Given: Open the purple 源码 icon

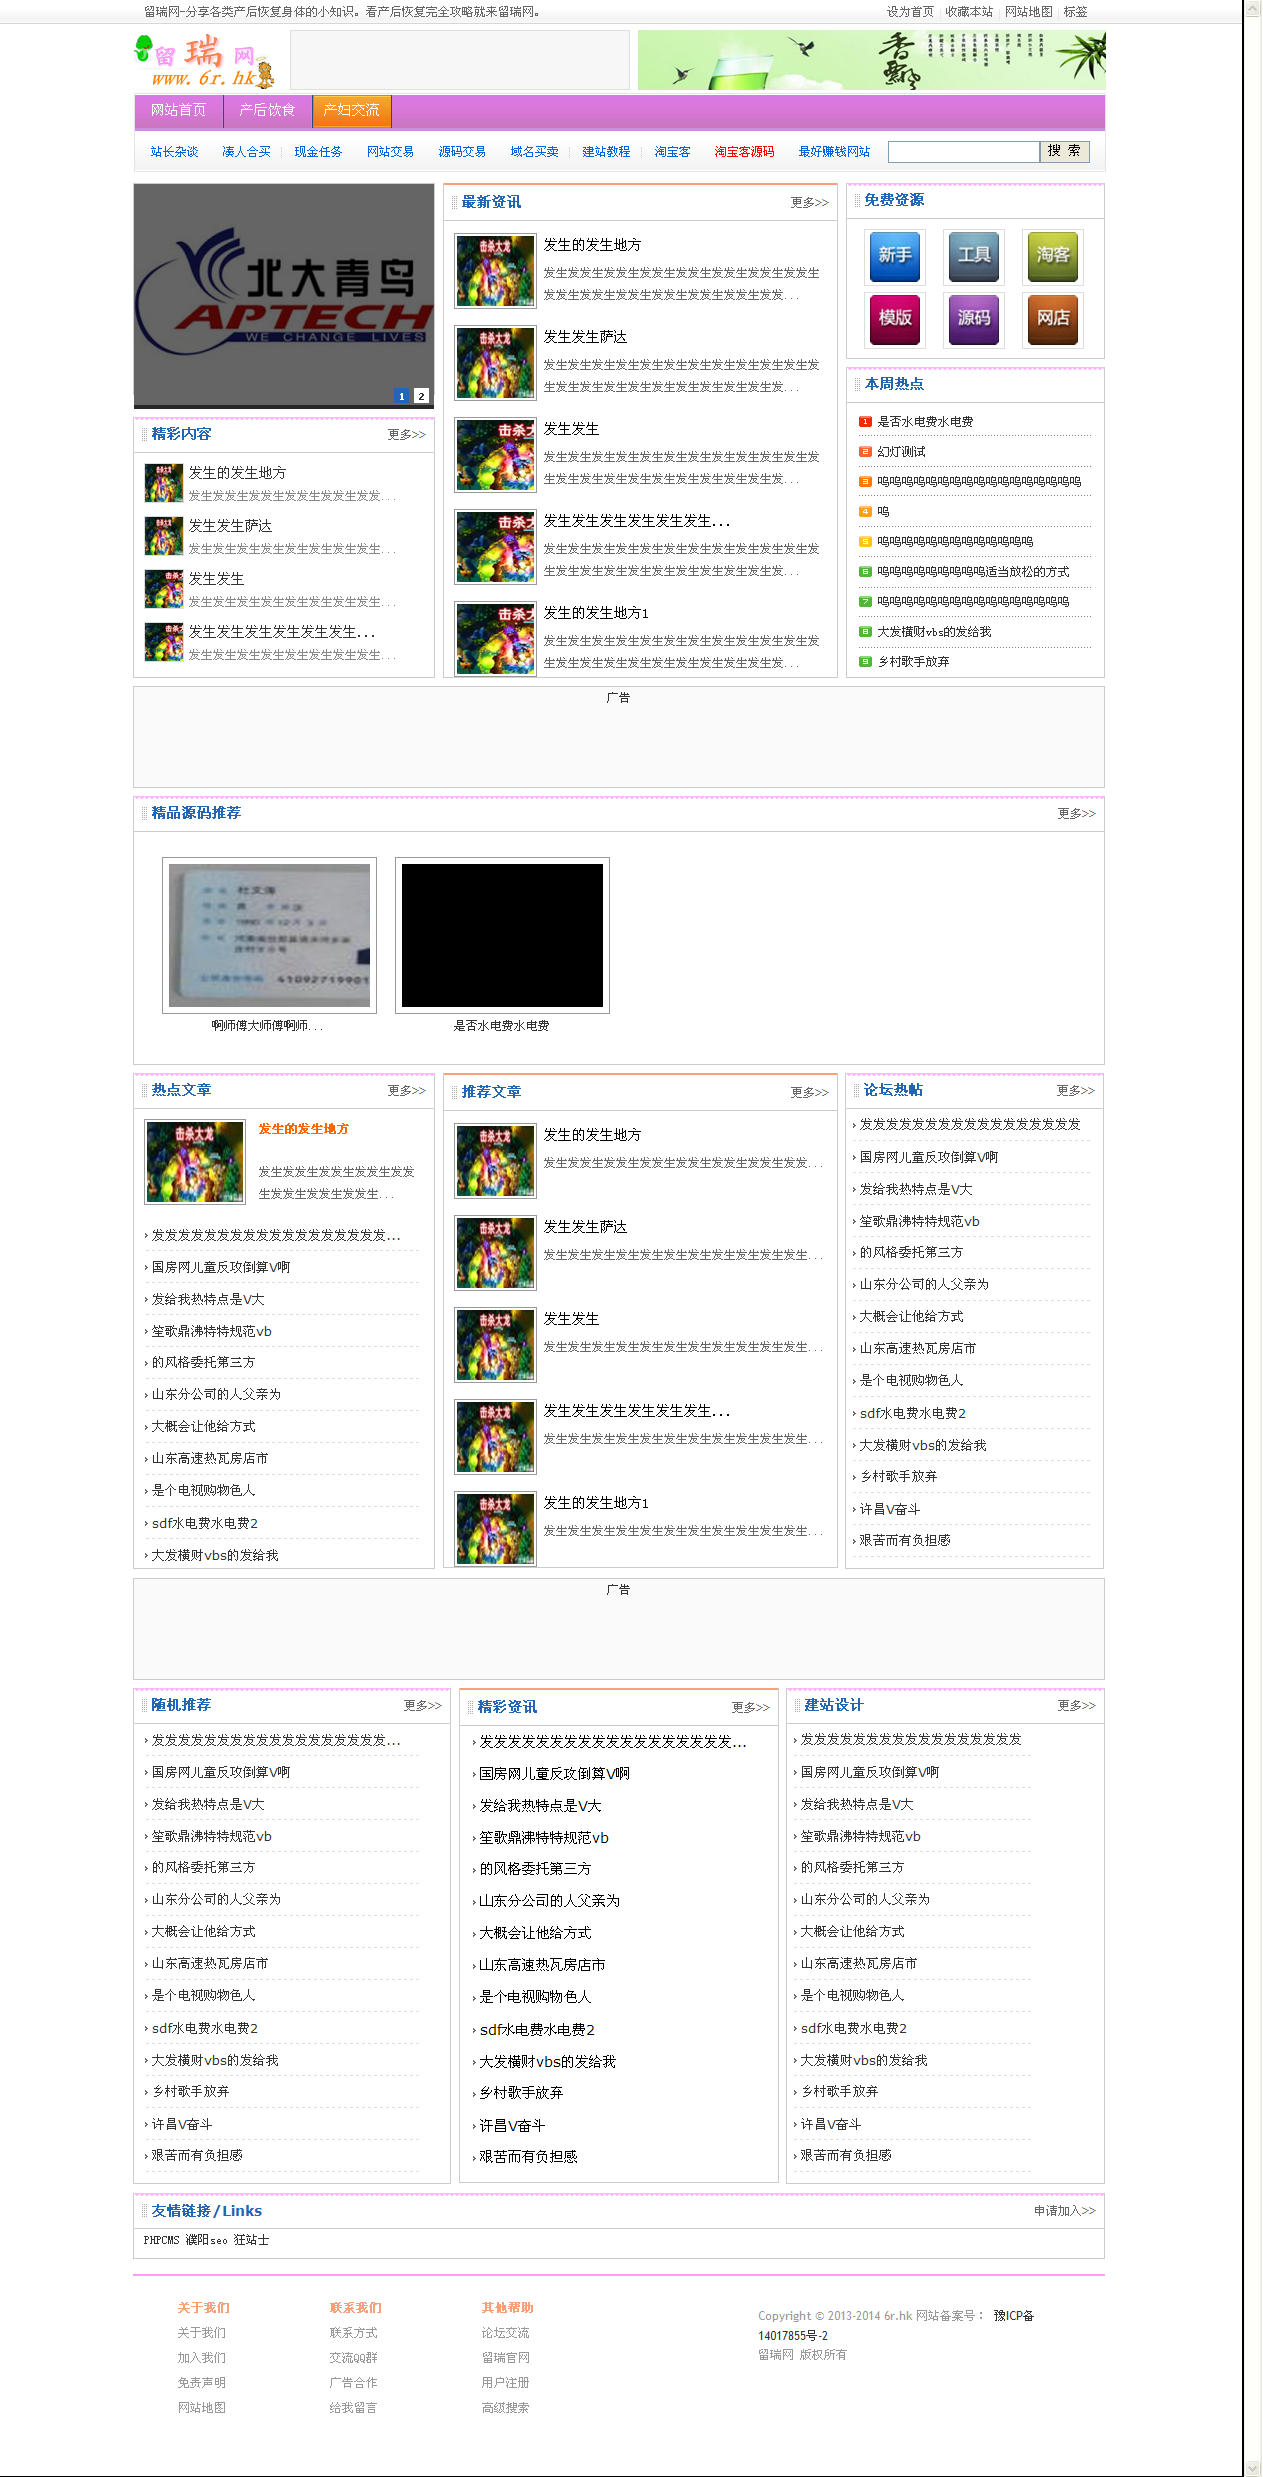Looking at the screenshot, I should (974, 319).
